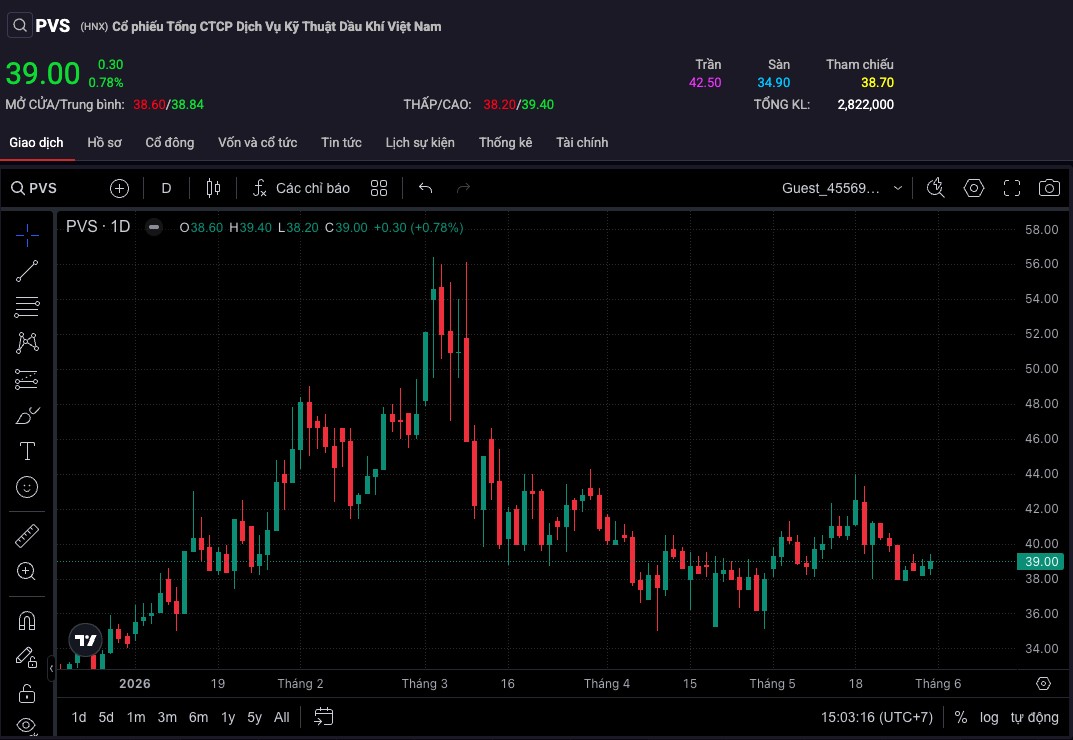Set chart range to 1m
The height and width of the screenshot is (740, 1073).
[136, 717]
